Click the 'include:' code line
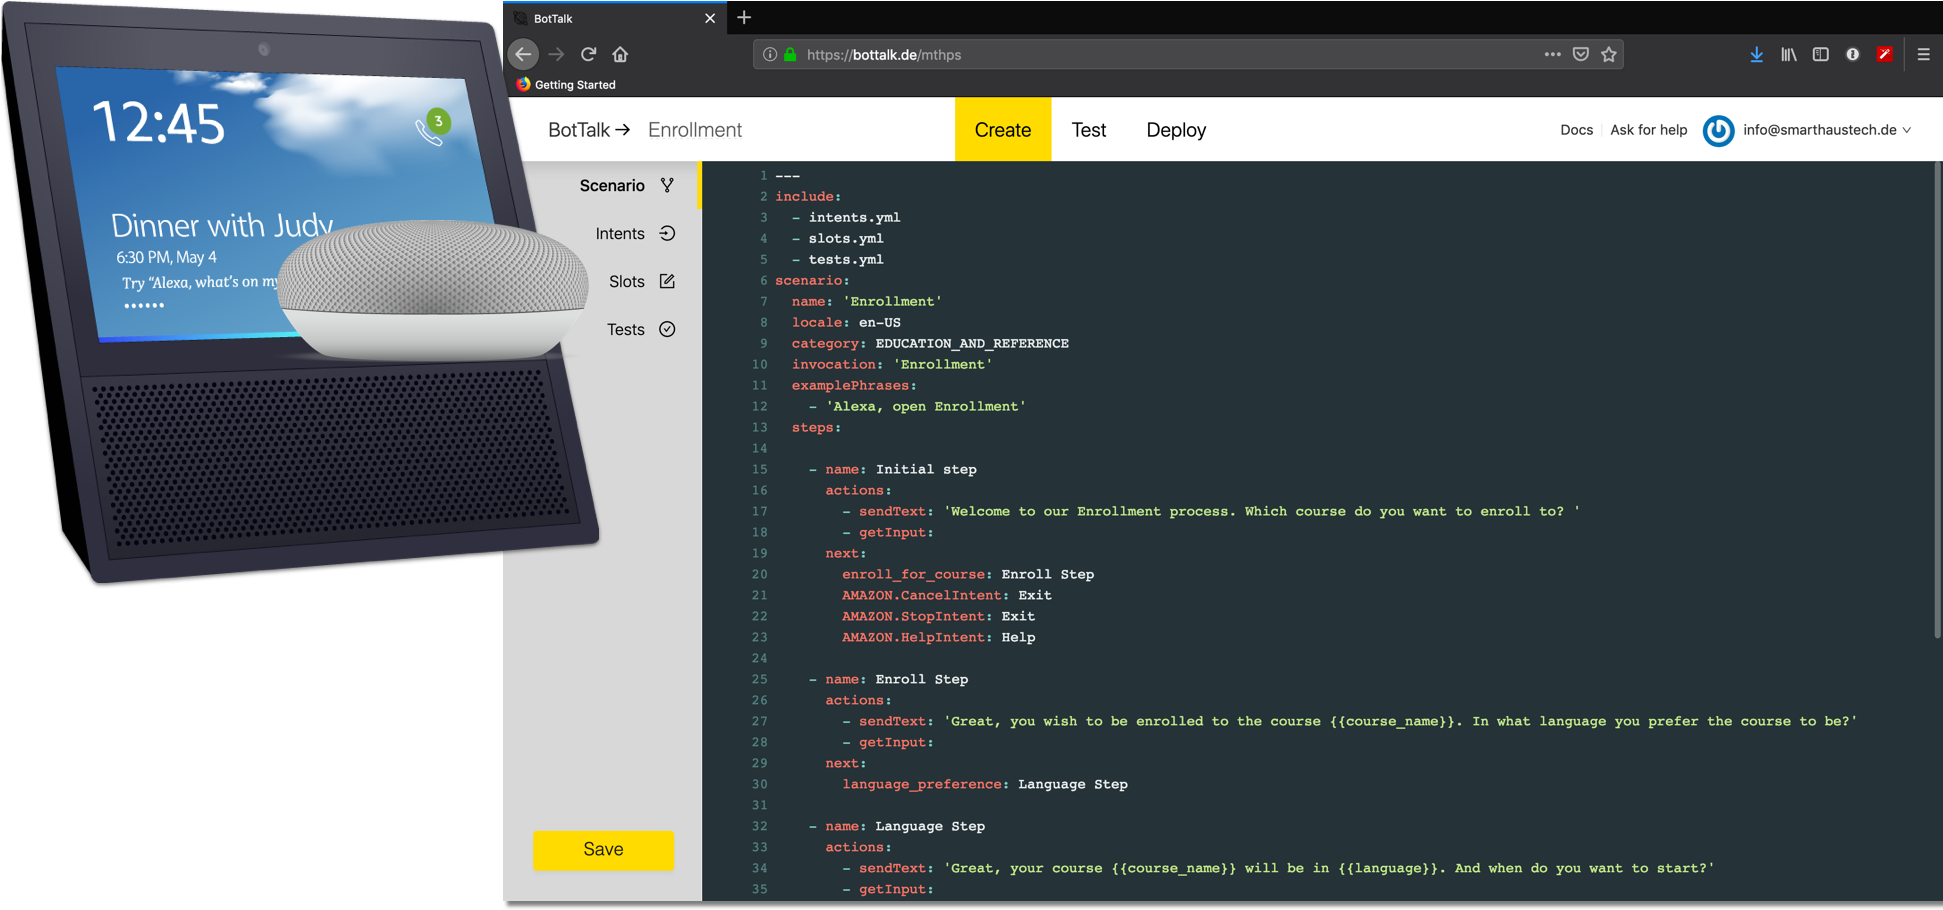This screenshot has width=1943, height=910. coord(808,196)
